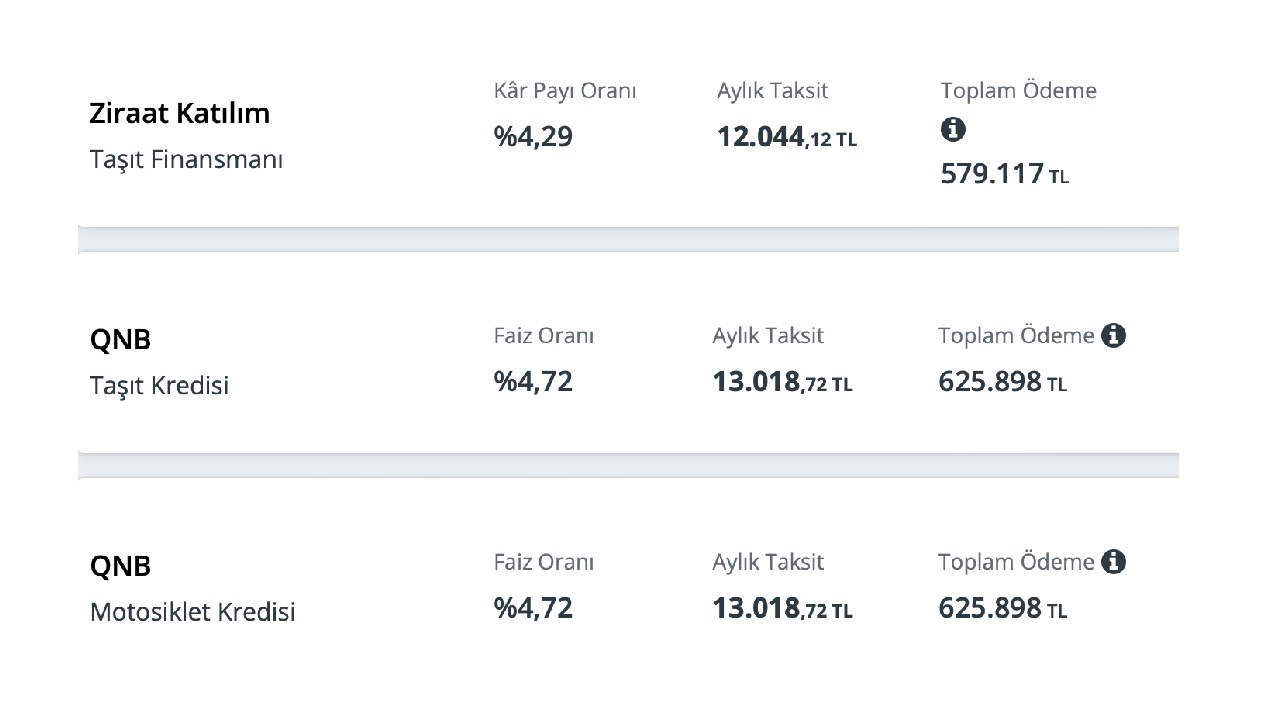1280x720 pixels.
Task: Click the Kâr Payı Oranı label
Action: (565, 91)
